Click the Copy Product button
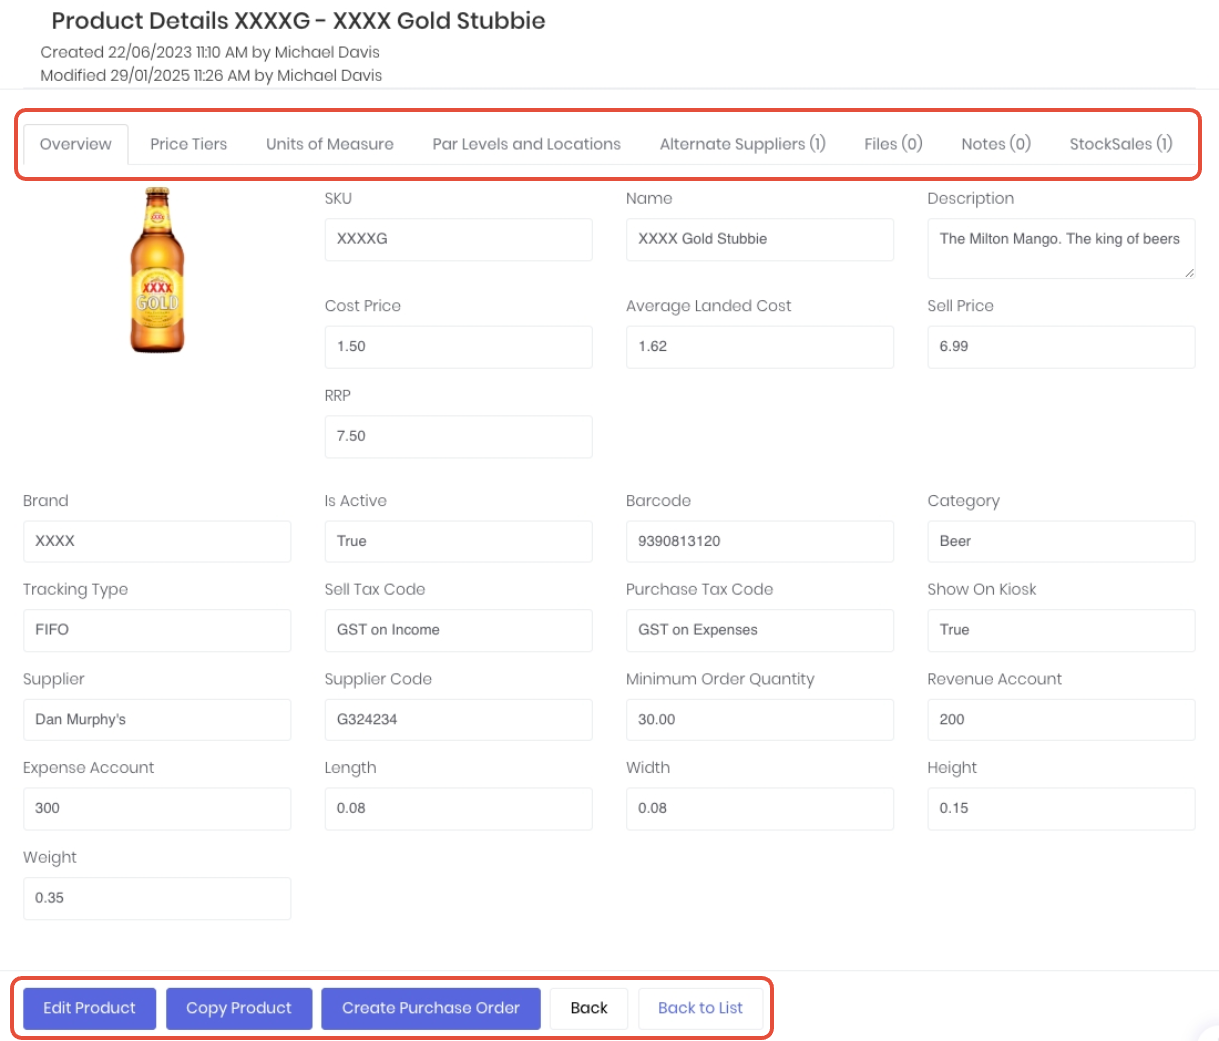Viewport: 1219px width, 1041px height. 239,1008
